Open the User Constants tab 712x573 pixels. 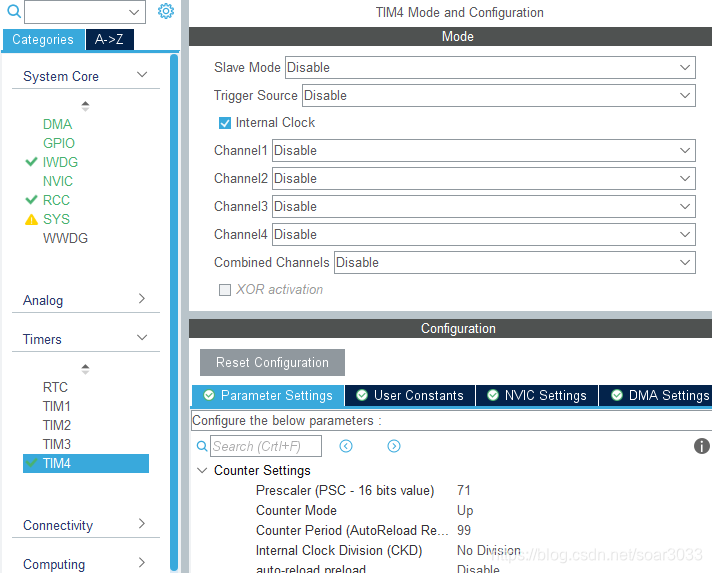coord(410,395)
